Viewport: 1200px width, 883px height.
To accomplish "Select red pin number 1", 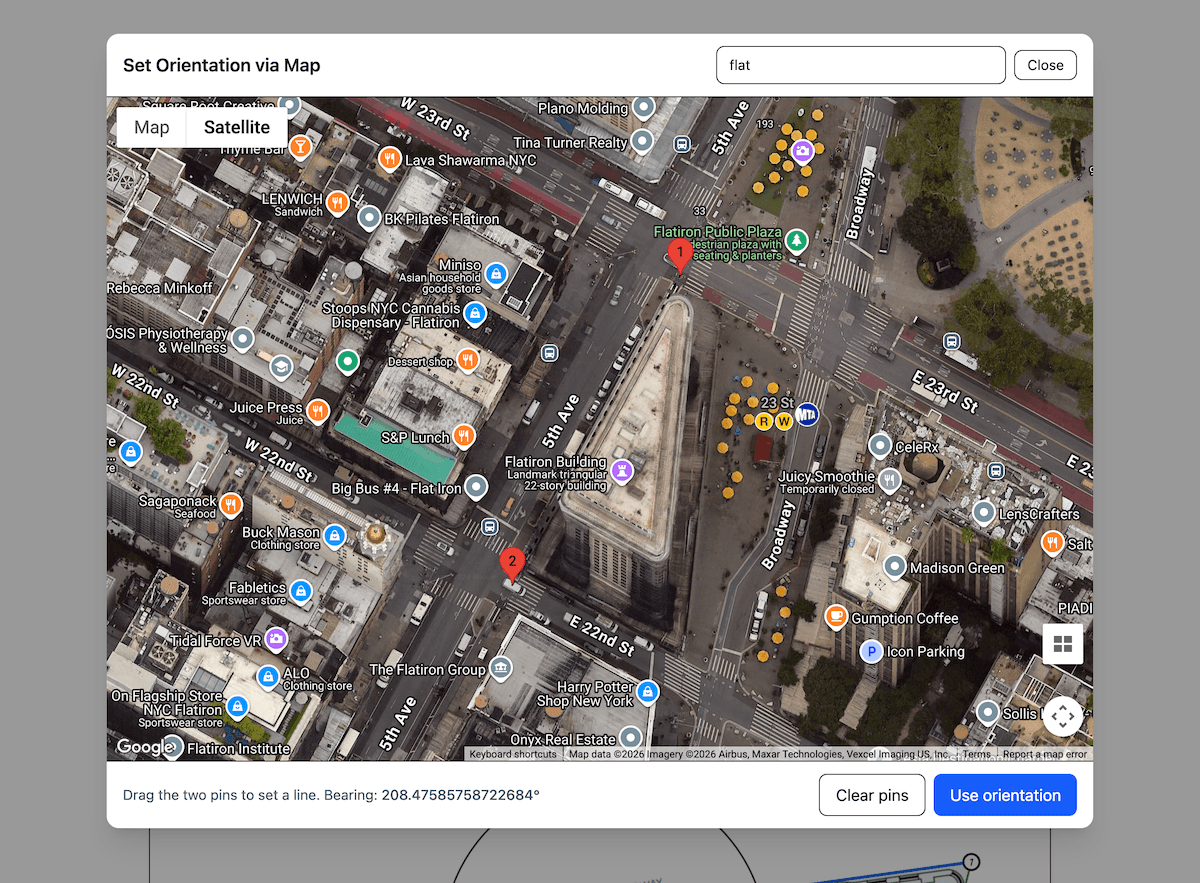I will 679,254.
